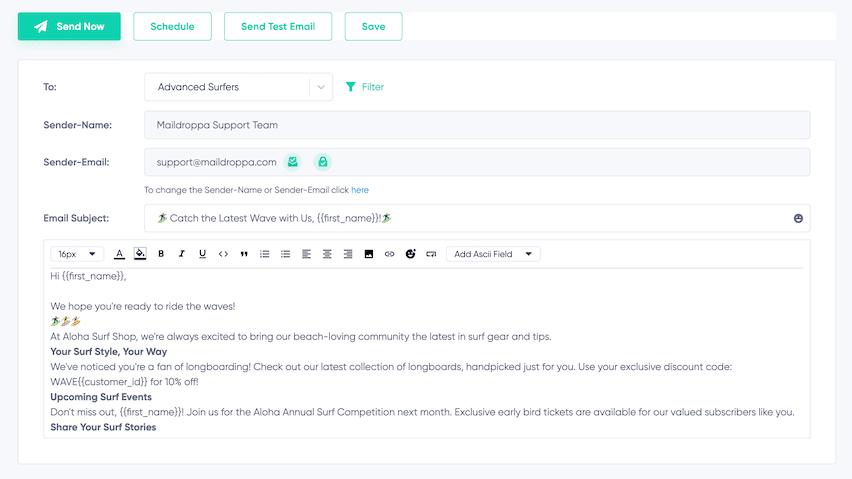This screenshot has height=479, width=852.
Task: Click the 'Hi {{first_name}},' greeting line
Action: 89,276
